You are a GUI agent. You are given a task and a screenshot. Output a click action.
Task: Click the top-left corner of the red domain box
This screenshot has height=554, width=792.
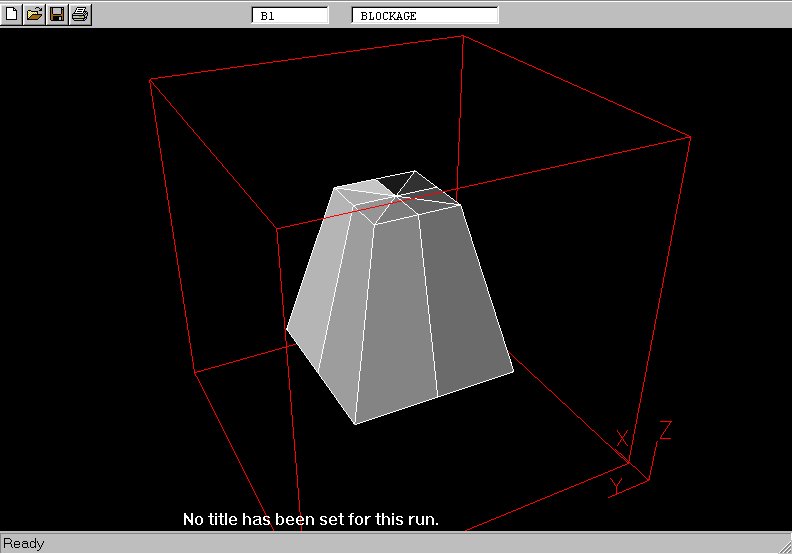tap(150, 79)
